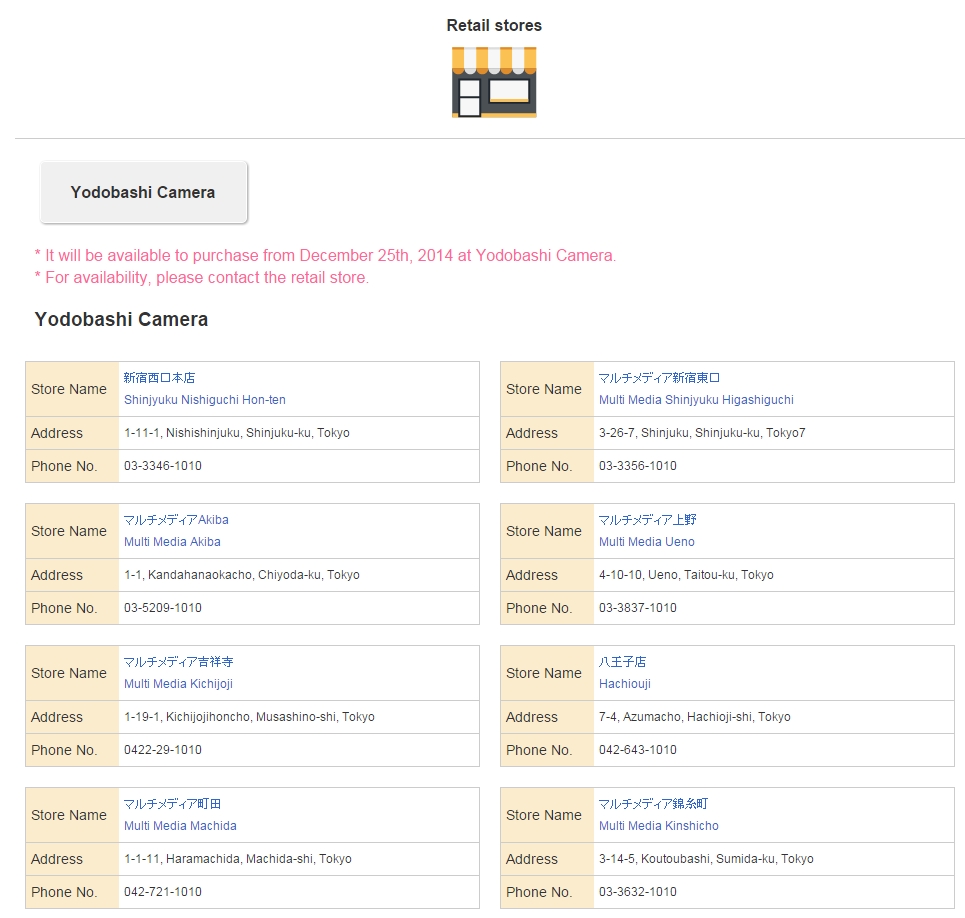Click the Machida address 1-1-11, Haramachida
The image size is (965, 918).
237,859
